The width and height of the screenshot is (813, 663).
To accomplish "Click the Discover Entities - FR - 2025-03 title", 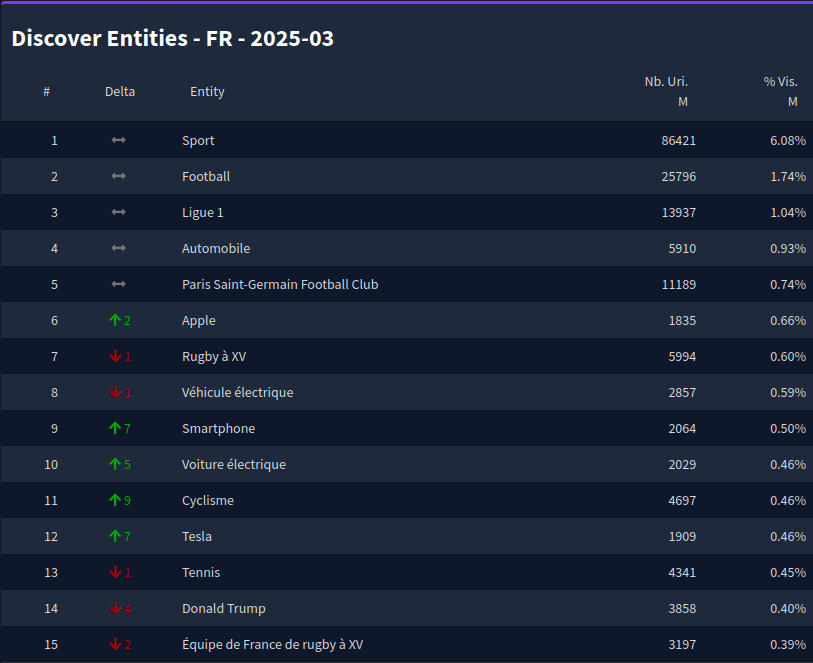I will [x=173, y=38].
